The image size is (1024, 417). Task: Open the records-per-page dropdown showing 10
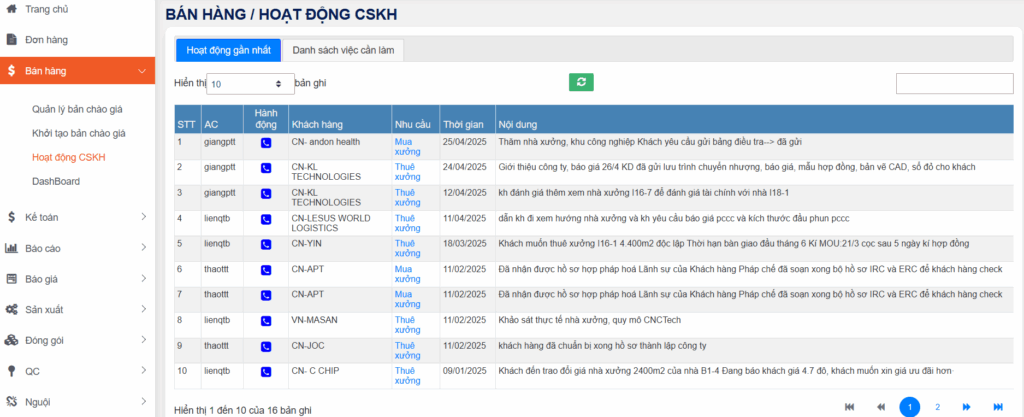249,84
